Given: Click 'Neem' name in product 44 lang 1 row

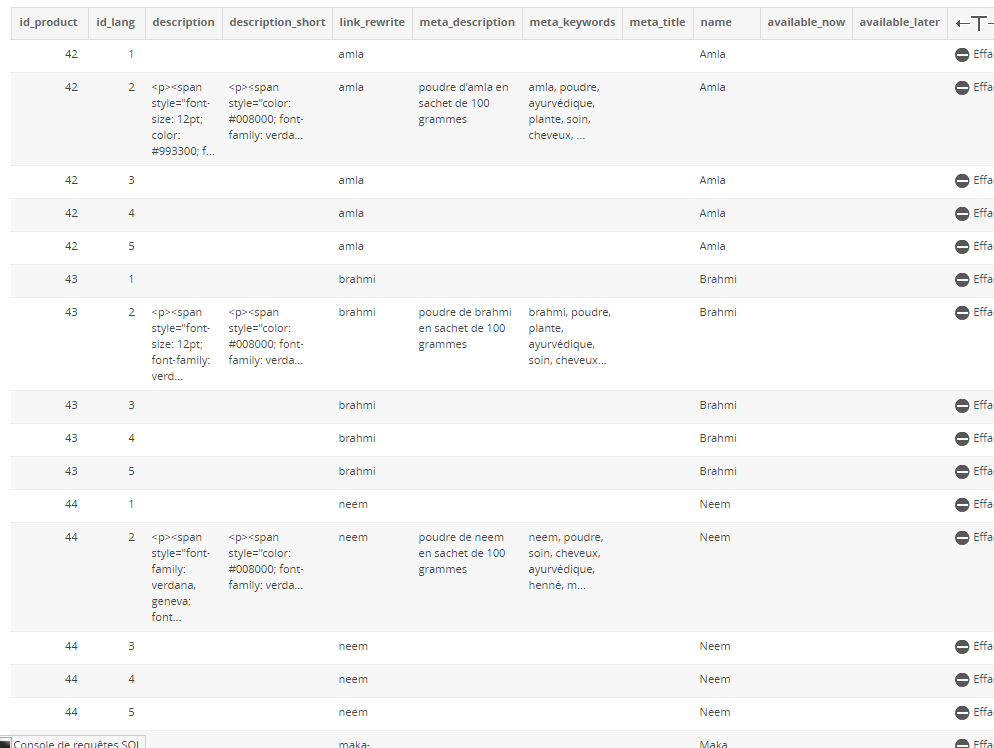Looking at the screenshot, I should (714, 505).
